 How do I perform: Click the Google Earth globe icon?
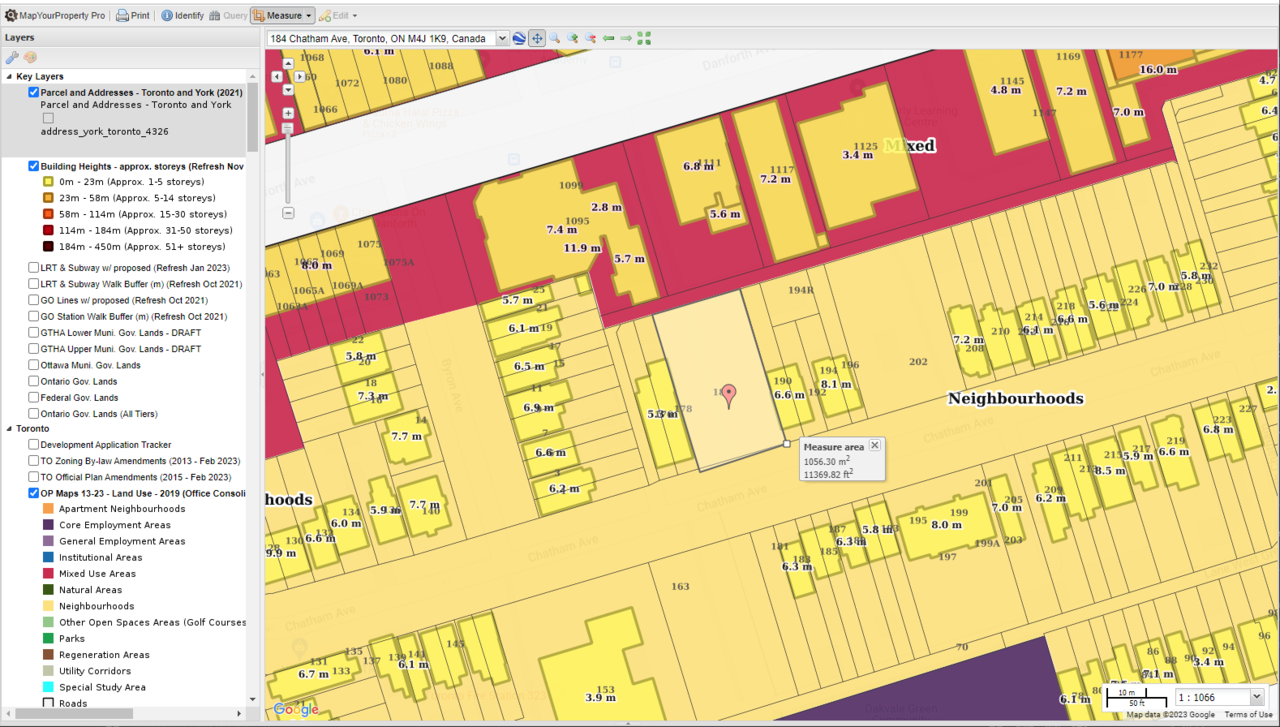click(x=519, y=38)
